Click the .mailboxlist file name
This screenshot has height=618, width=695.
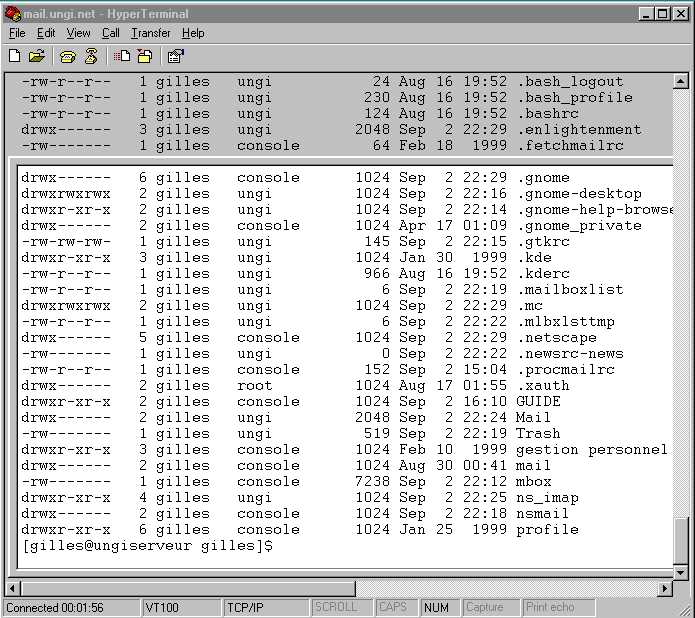pos(570,289)
